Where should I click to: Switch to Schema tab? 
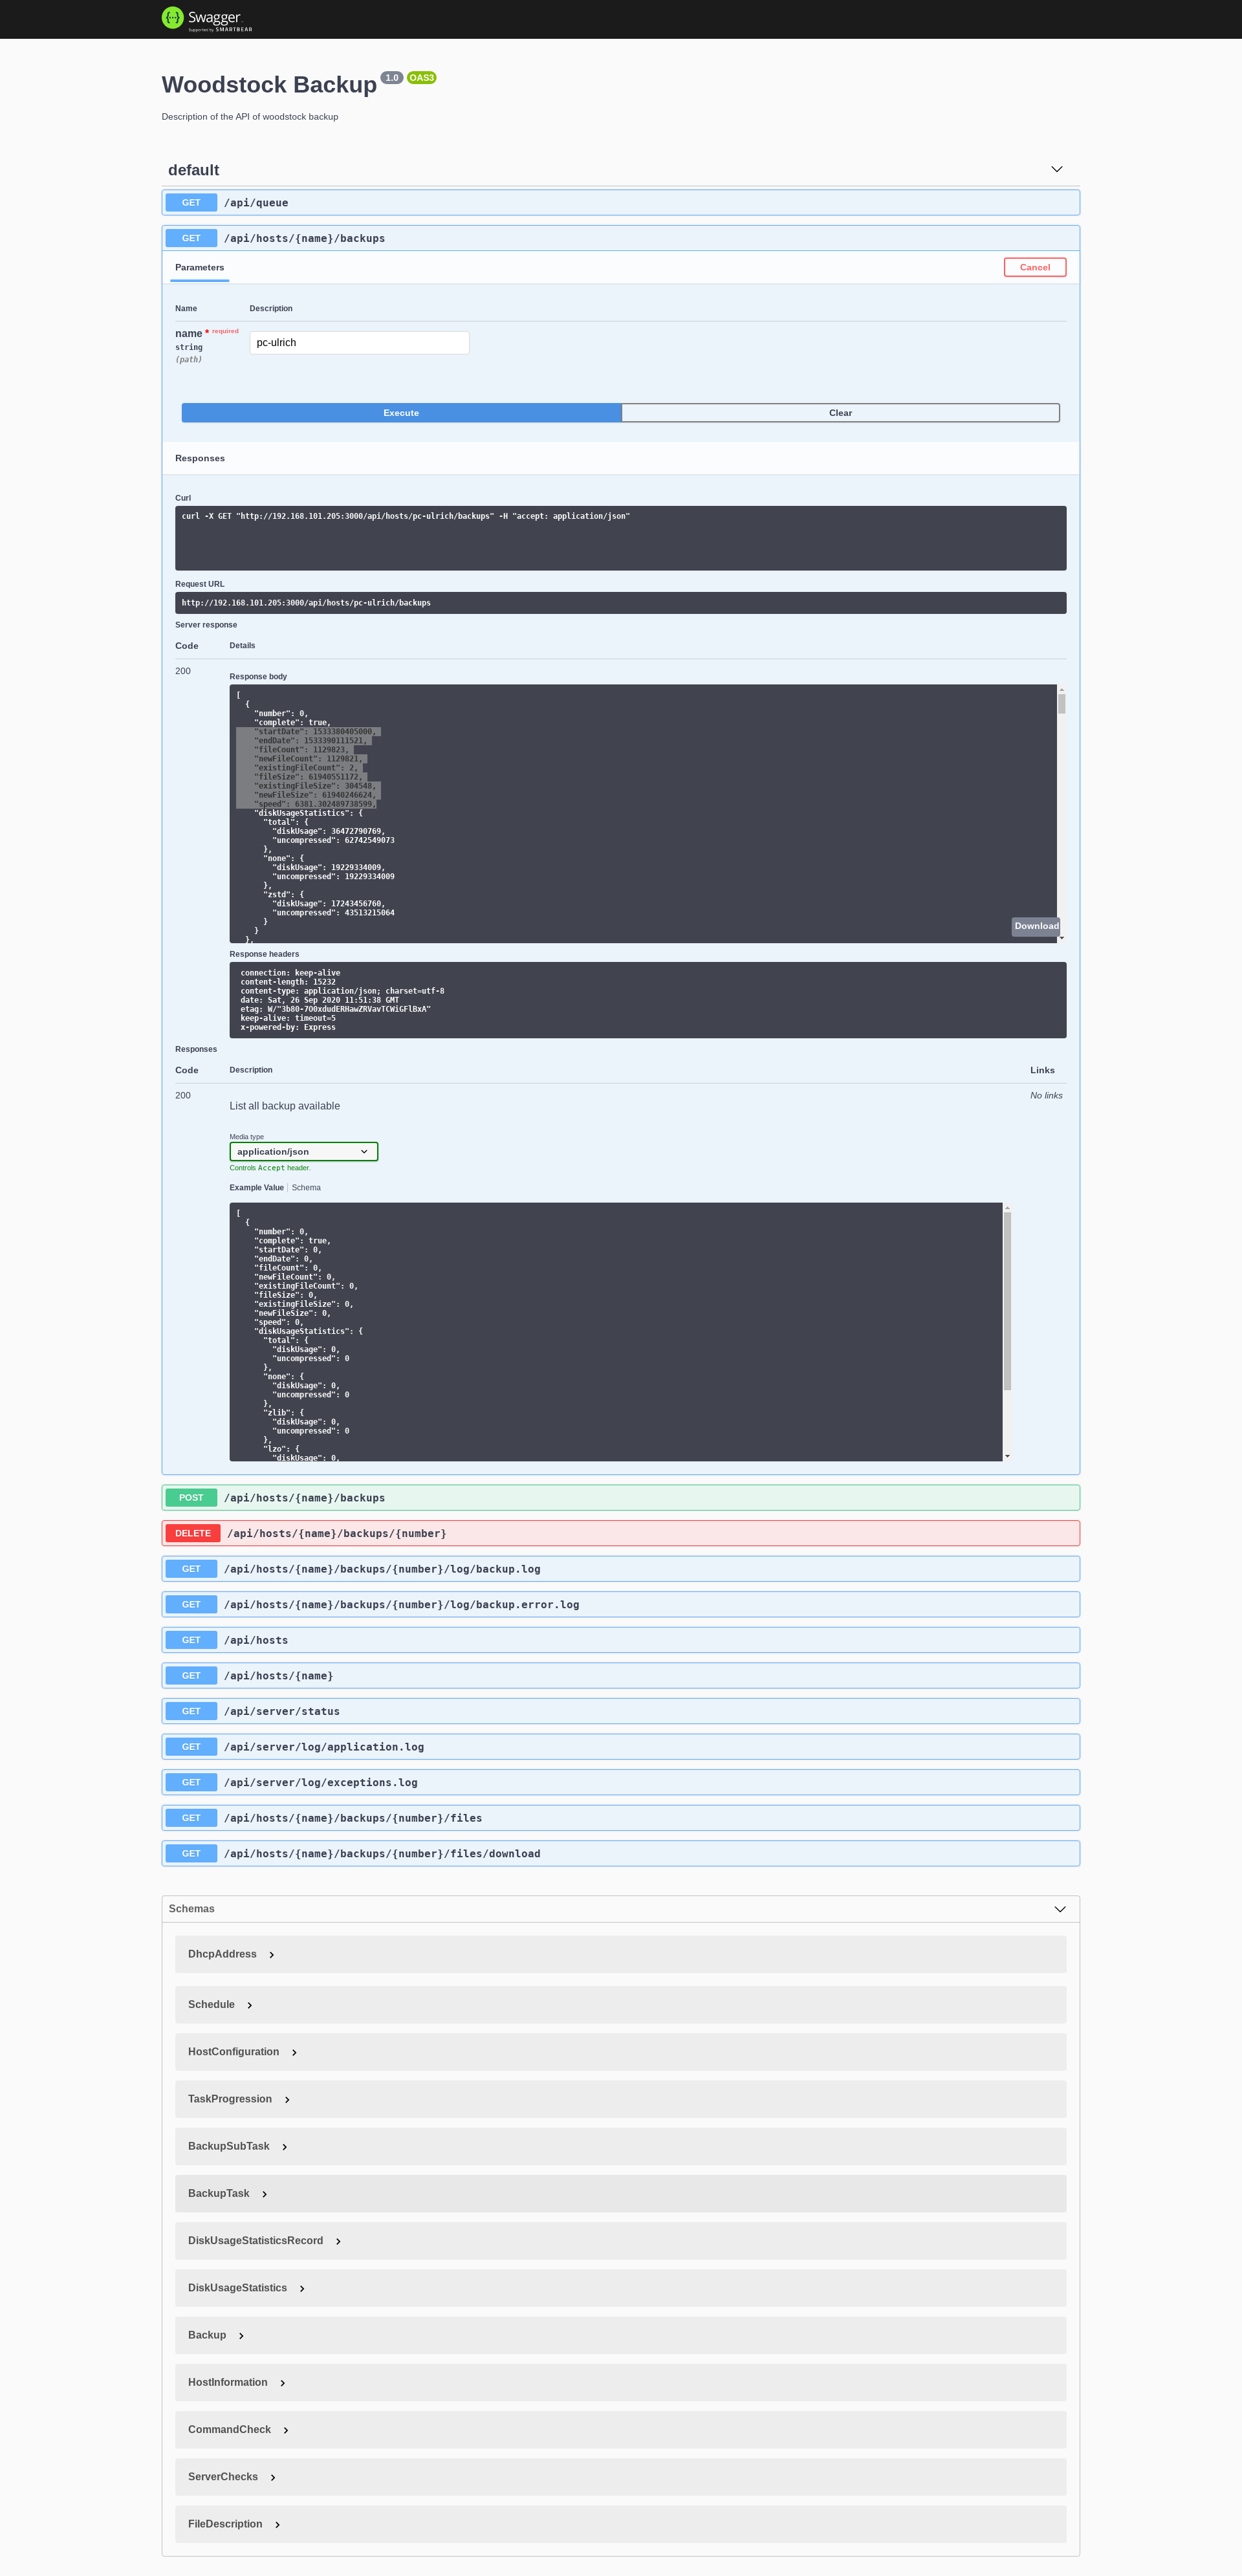point(306,1188)
